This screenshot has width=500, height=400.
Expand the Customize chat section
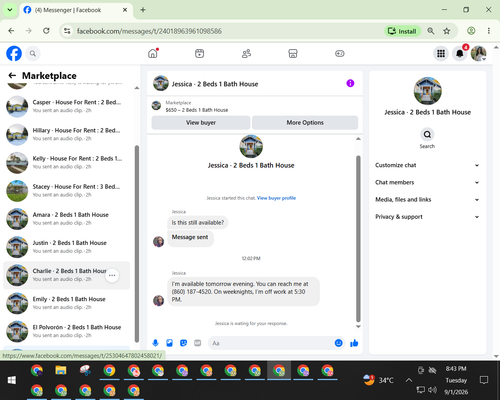click(x=427, y=165)
